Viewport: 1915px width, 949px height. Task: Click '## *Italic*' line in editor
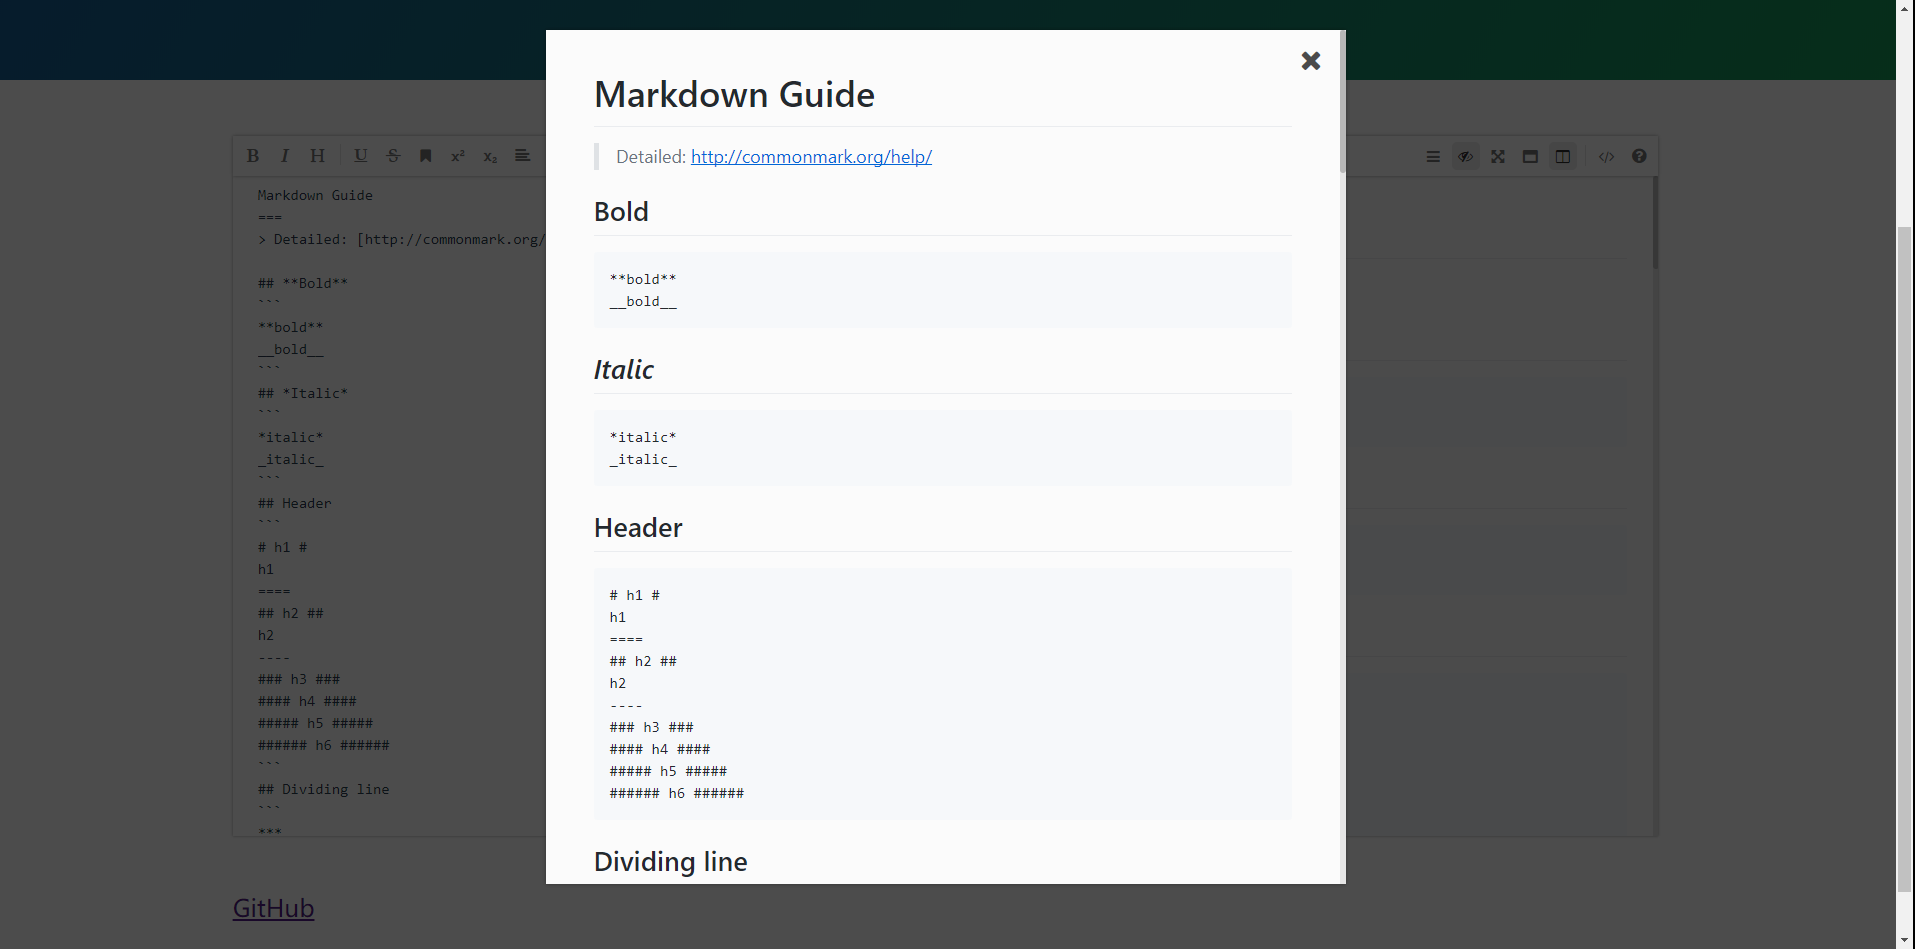[x=303, y=393]
